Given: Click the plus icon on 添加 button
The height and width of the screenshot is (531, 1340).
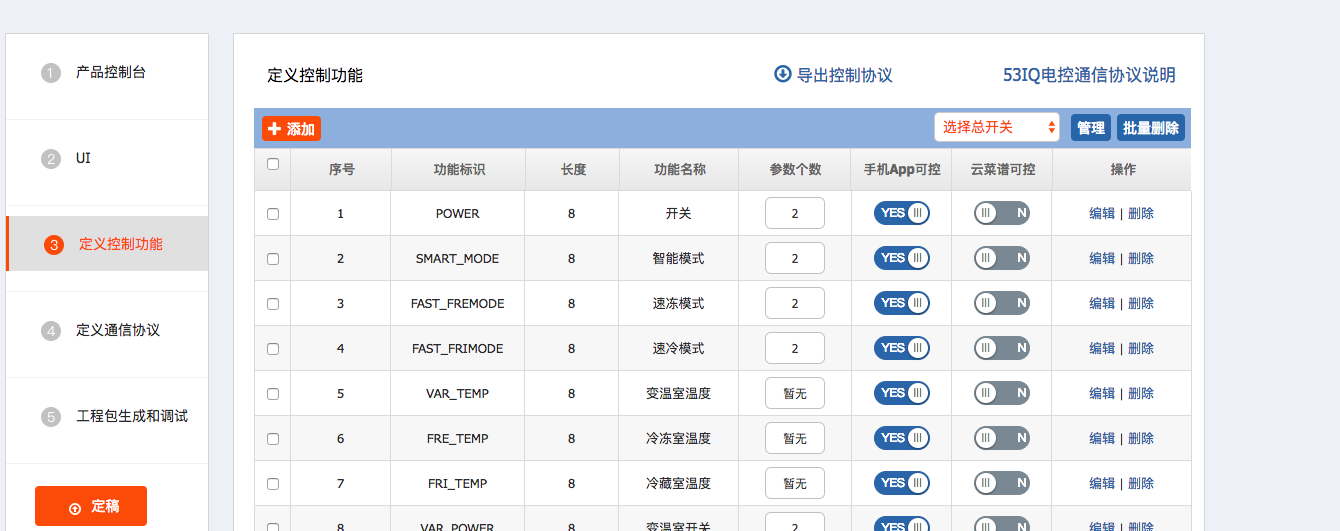Looking at the screenshot, I should pos(275,129).
